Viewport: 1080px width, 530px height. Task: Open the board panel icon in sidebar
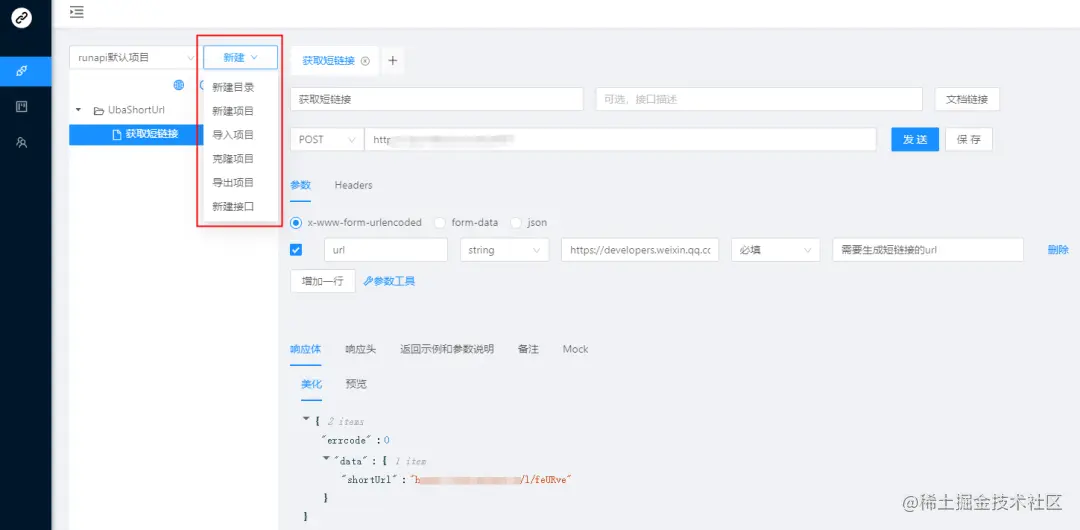tap(22, 107)
